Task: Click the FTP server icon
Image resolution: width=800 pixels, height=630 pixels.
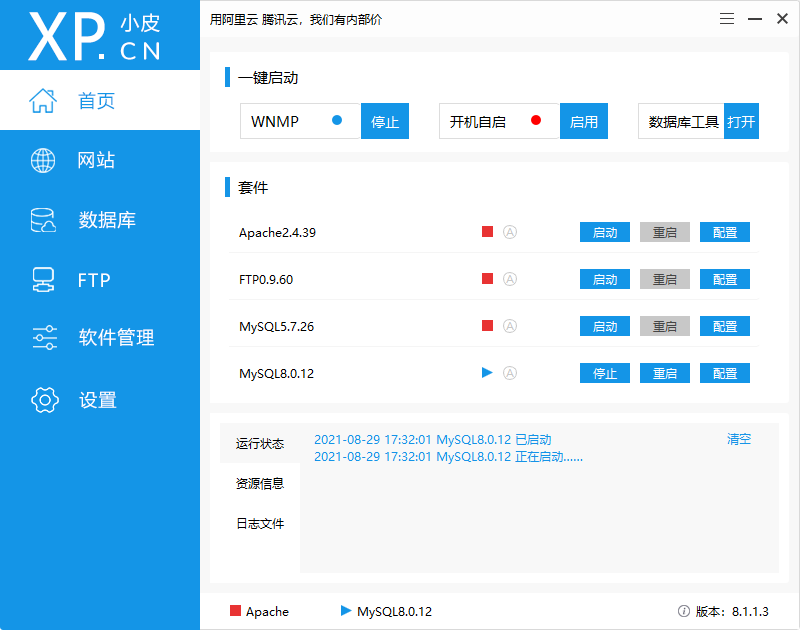Action: tap(43, 280)
